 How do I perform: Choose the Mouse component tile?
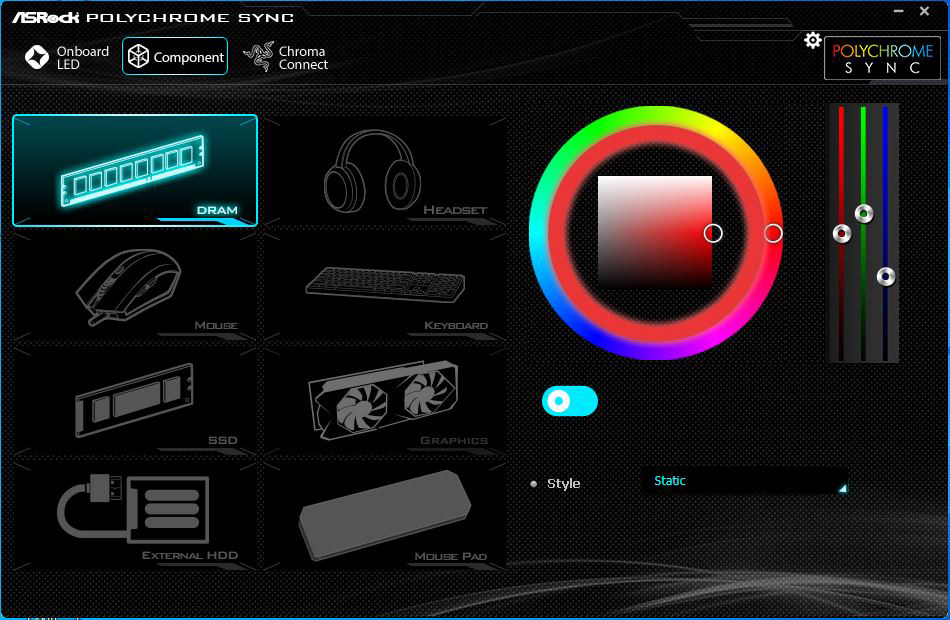[135, 285]
